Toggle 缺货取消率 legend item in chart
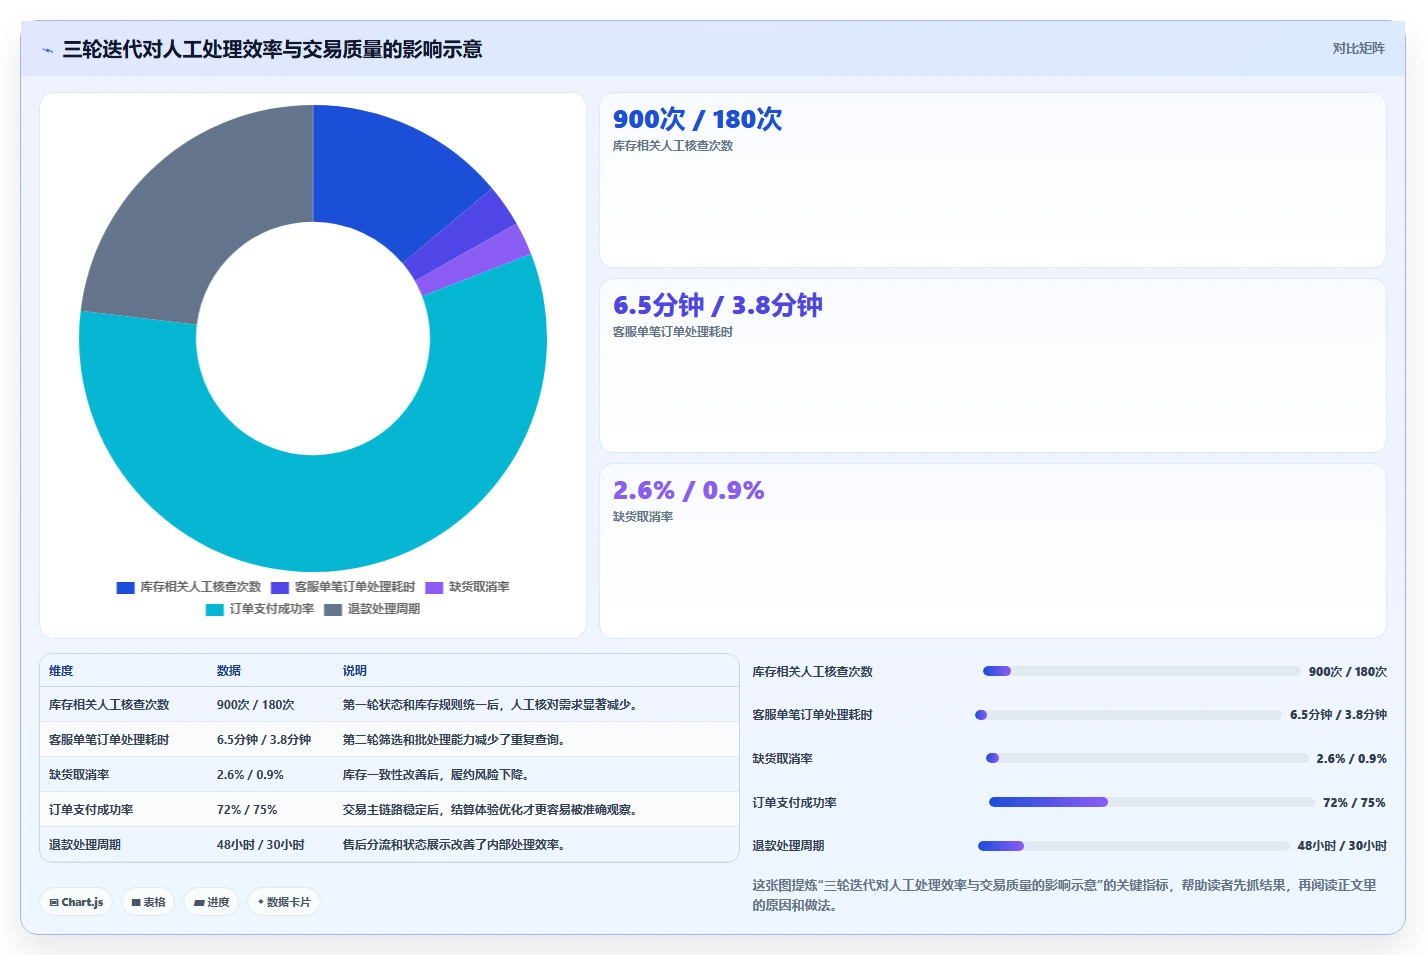The image size is (1426, 955). (x=467, y=587)
